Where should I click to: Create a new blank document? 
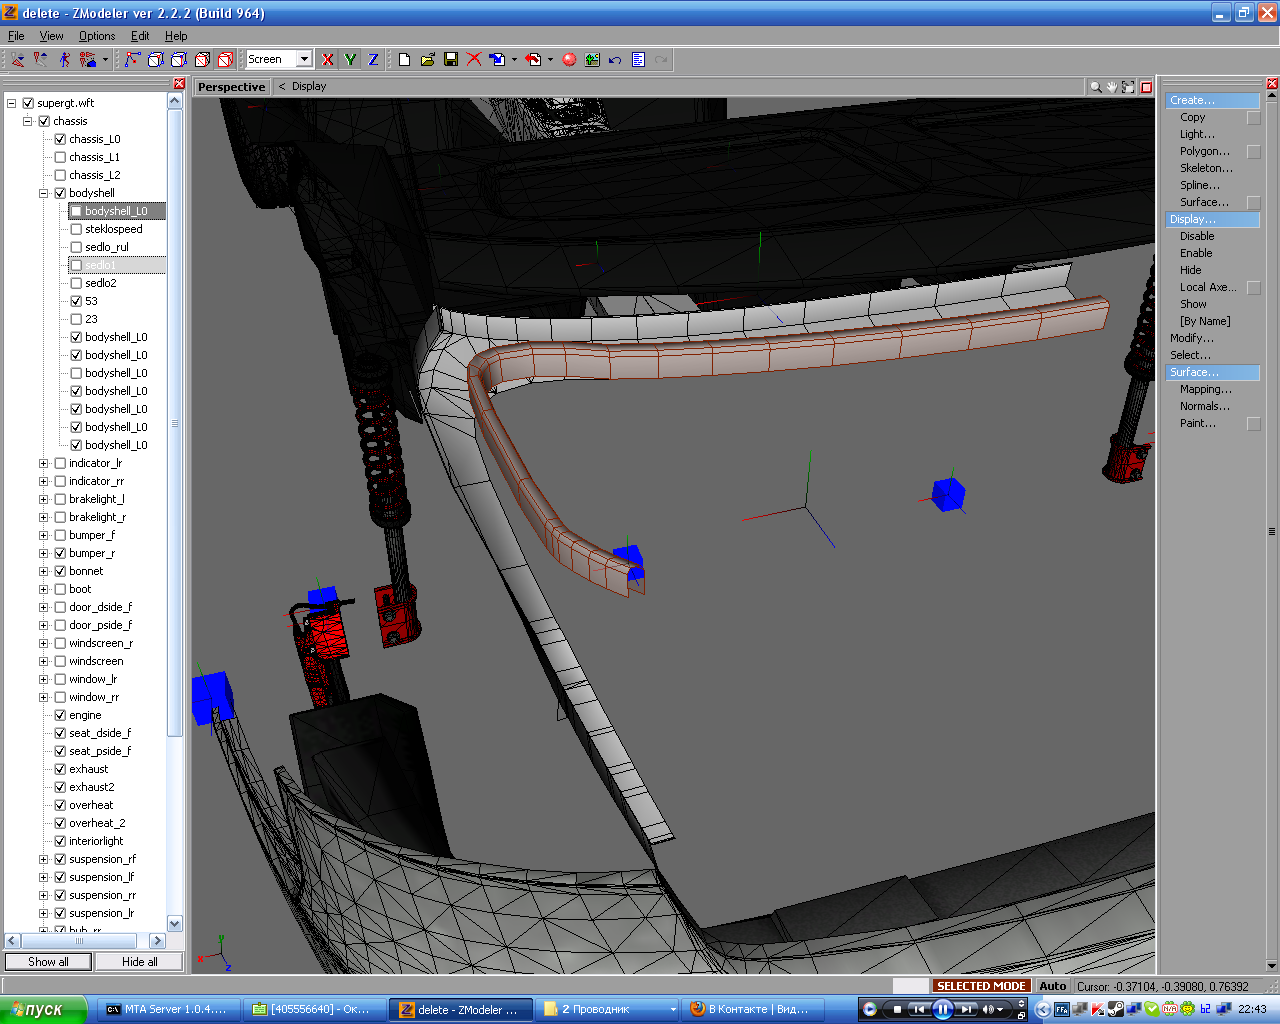pyautogui.click(x=404, y=60)
